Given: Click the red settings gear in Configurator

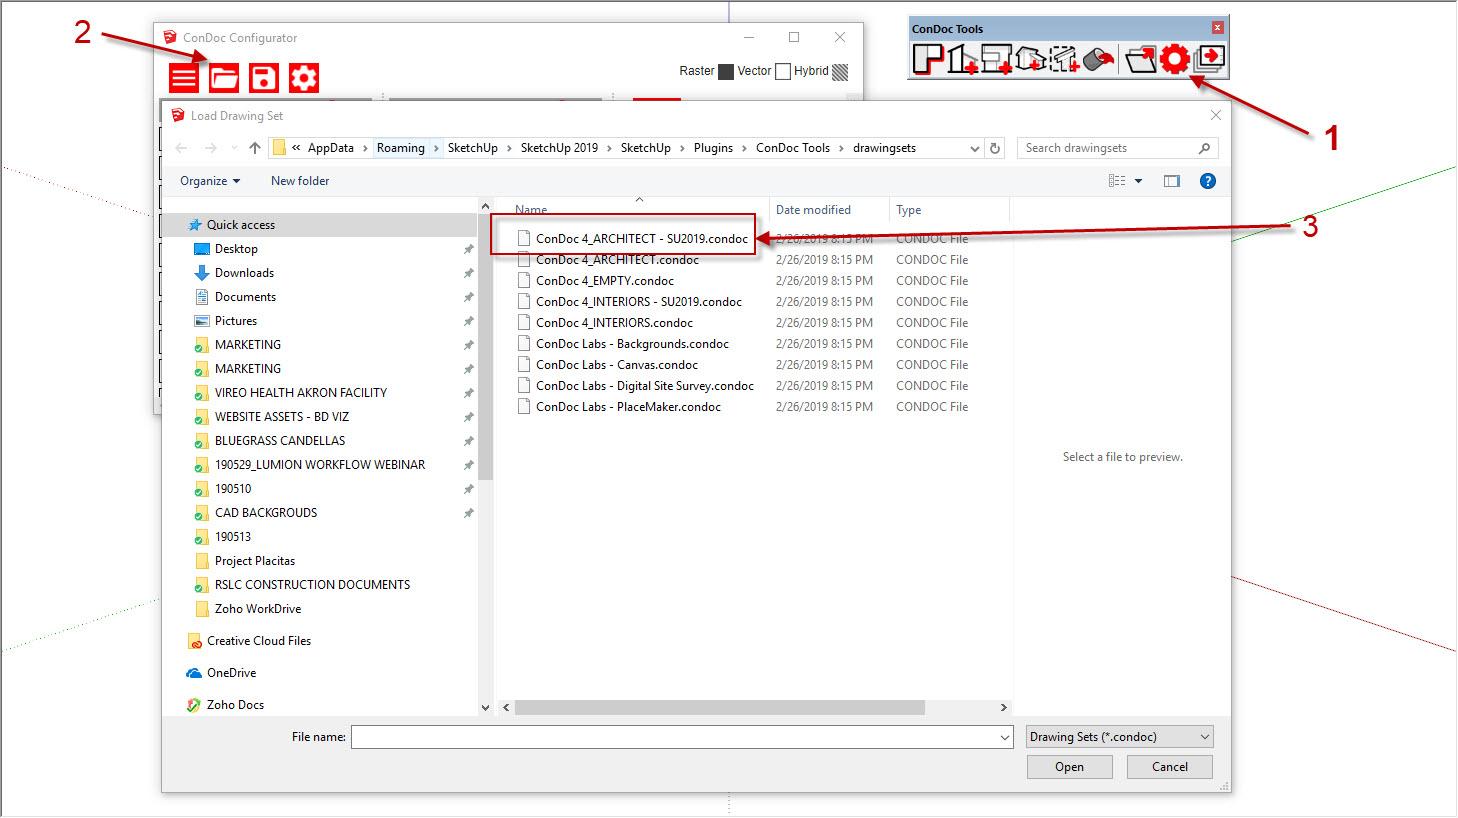Looking at the screenshot, I should [x=304, y=78].
